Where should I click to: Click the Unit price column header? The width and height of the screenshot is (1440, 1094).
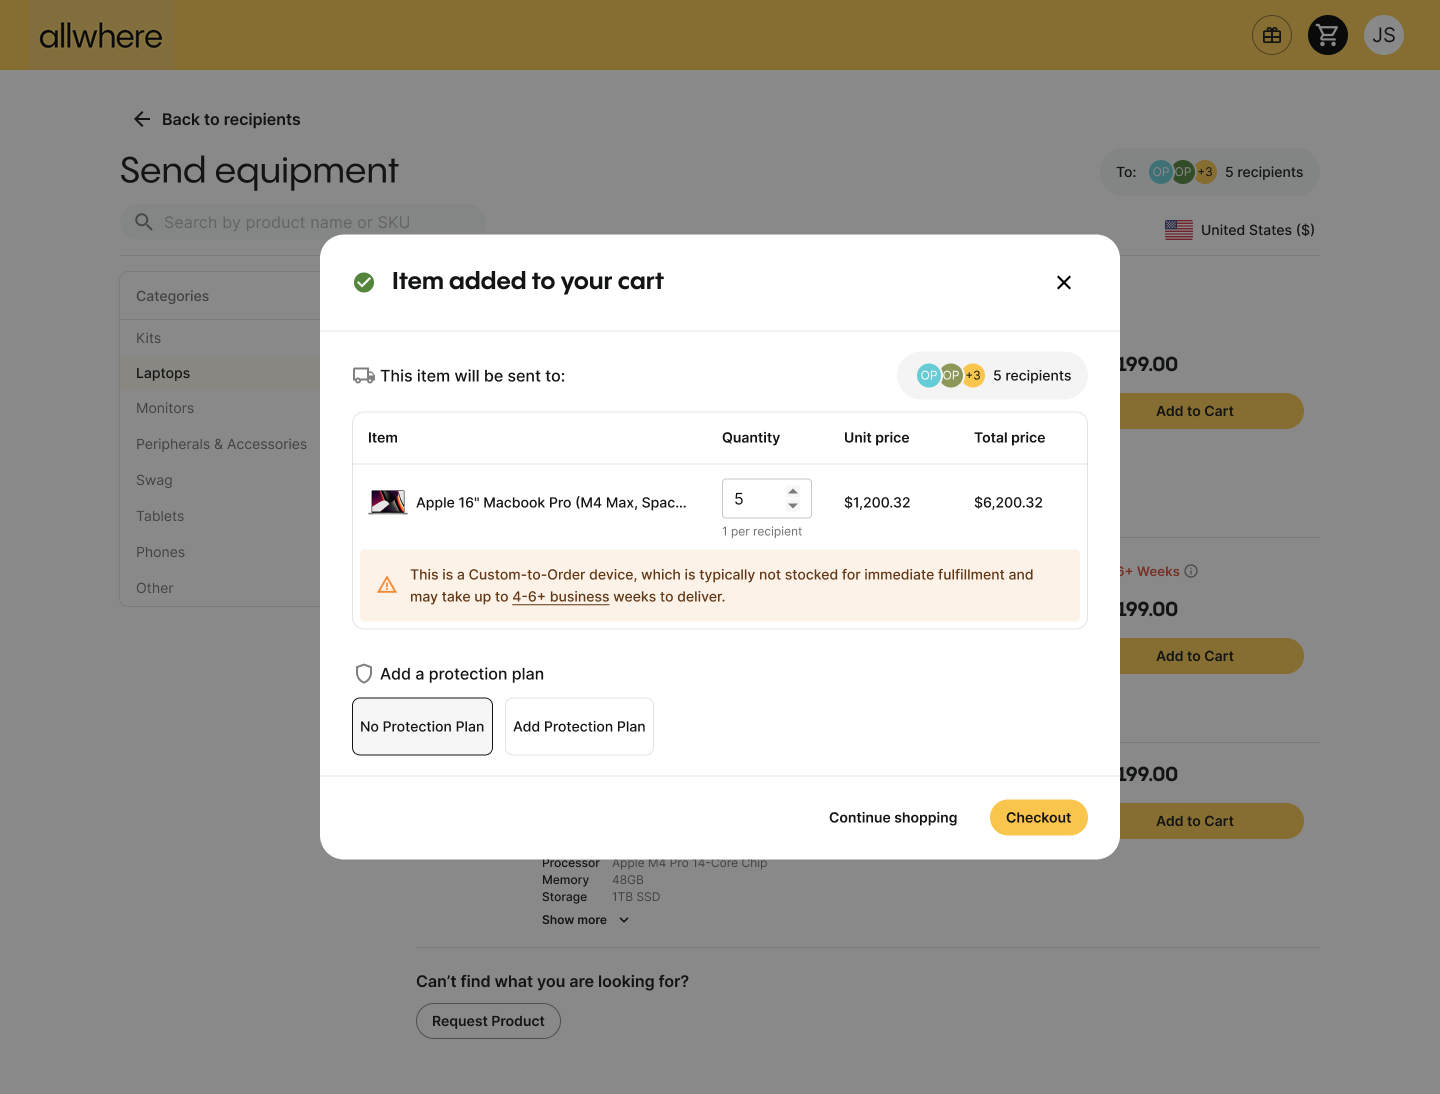pyautogui.click(x=877, y=438)
